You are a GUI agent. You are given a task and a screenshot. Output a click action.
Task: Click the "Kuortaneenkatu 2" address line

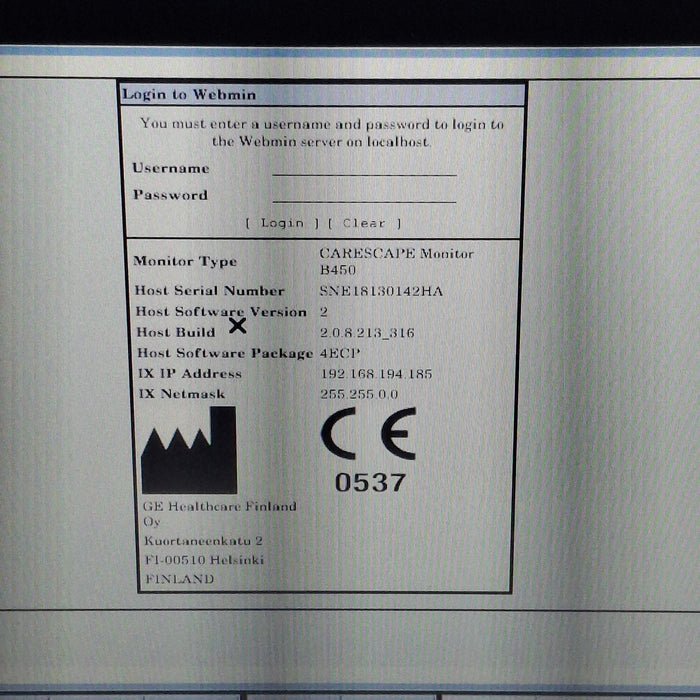203,541
